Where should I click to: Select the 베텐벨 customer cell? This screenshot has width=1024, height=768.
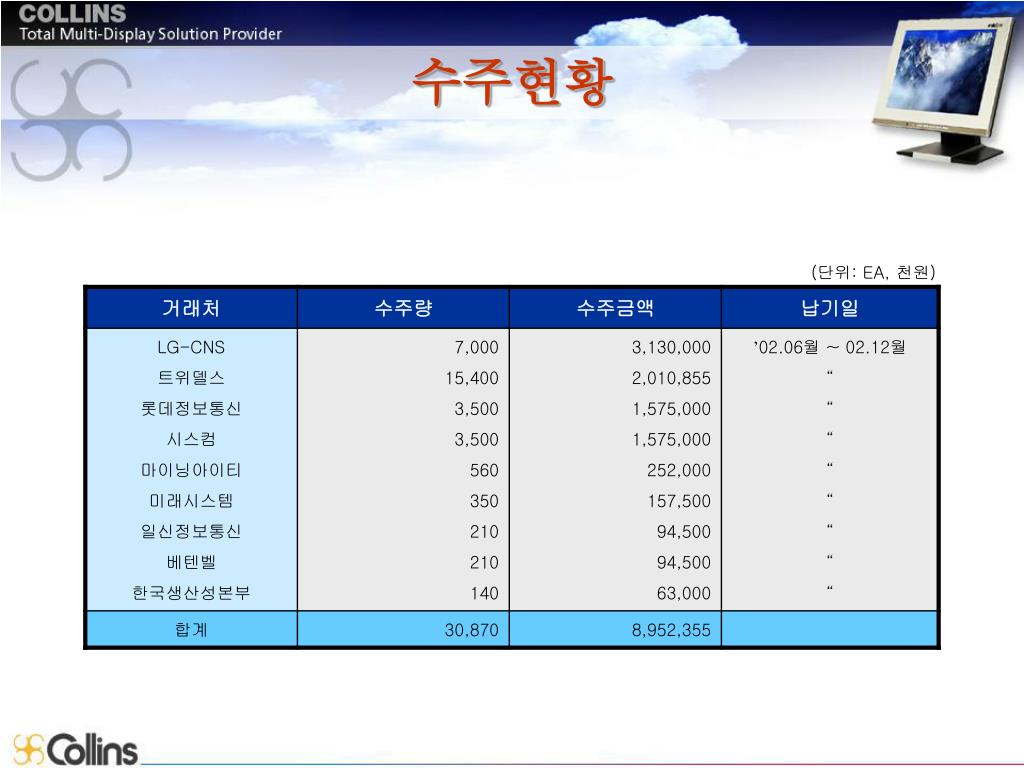point(191,562)
